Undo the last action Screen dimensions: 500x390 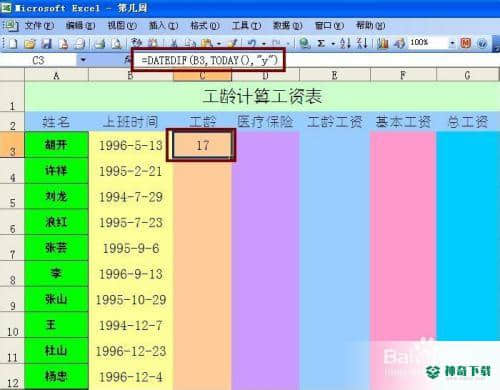coord(252,43)
